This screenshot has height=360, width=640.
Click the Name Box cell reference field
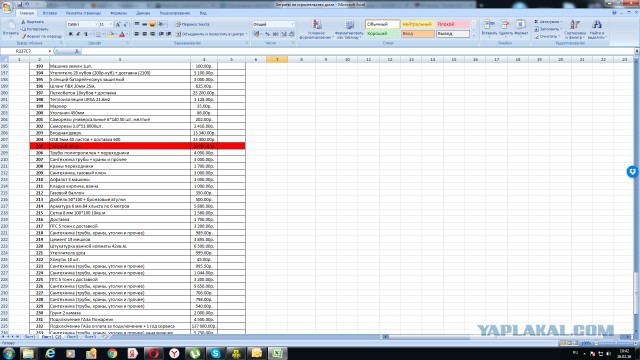coord(26,51)
